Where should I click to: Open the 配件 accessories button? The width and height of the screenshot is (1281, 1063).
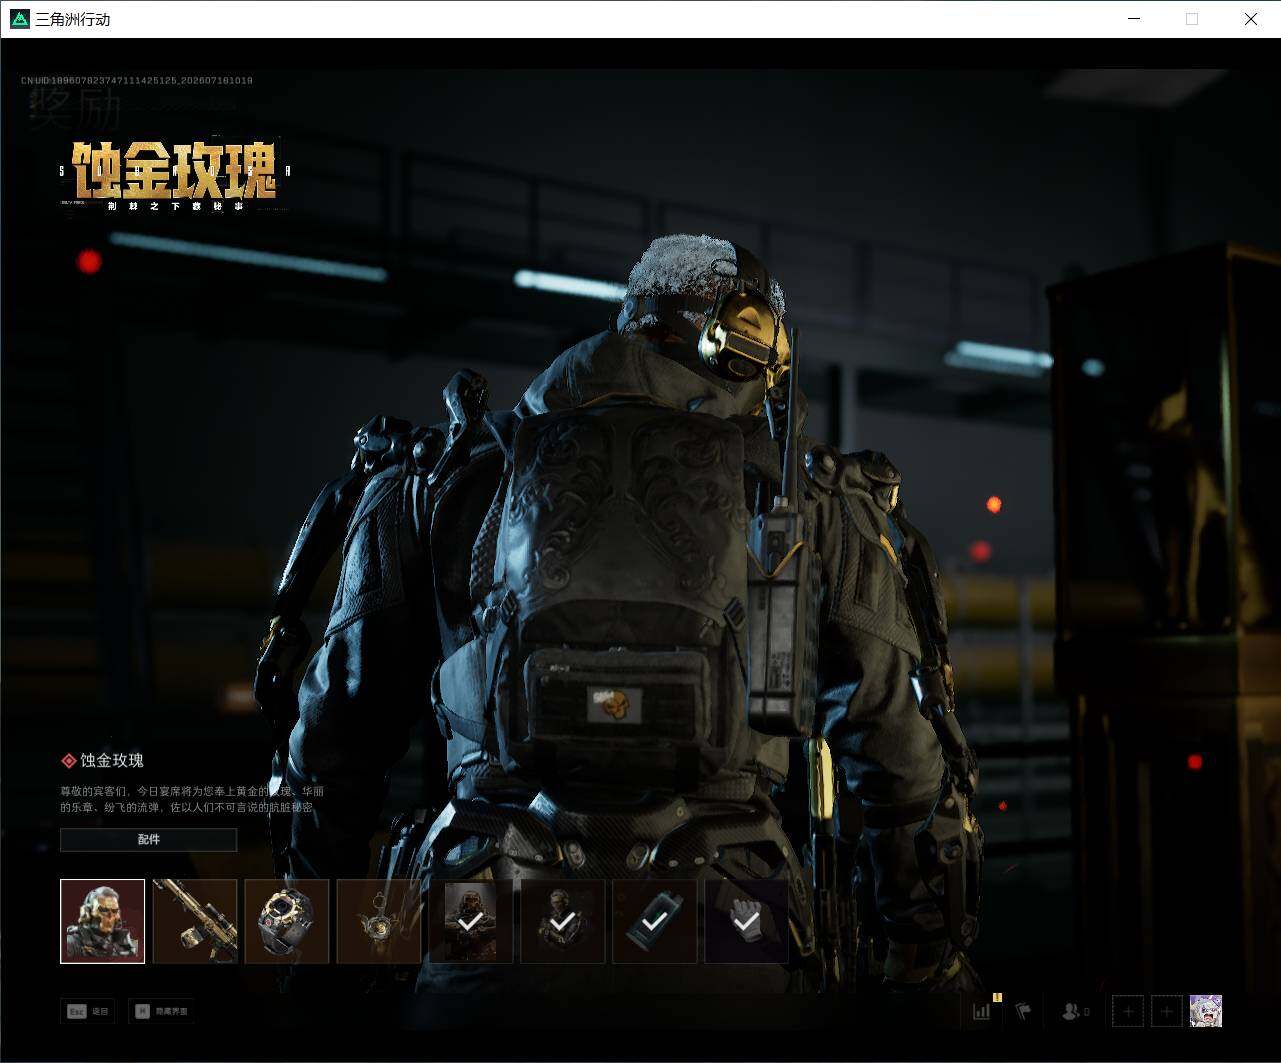pyautogui.click(x=149, y=839)
